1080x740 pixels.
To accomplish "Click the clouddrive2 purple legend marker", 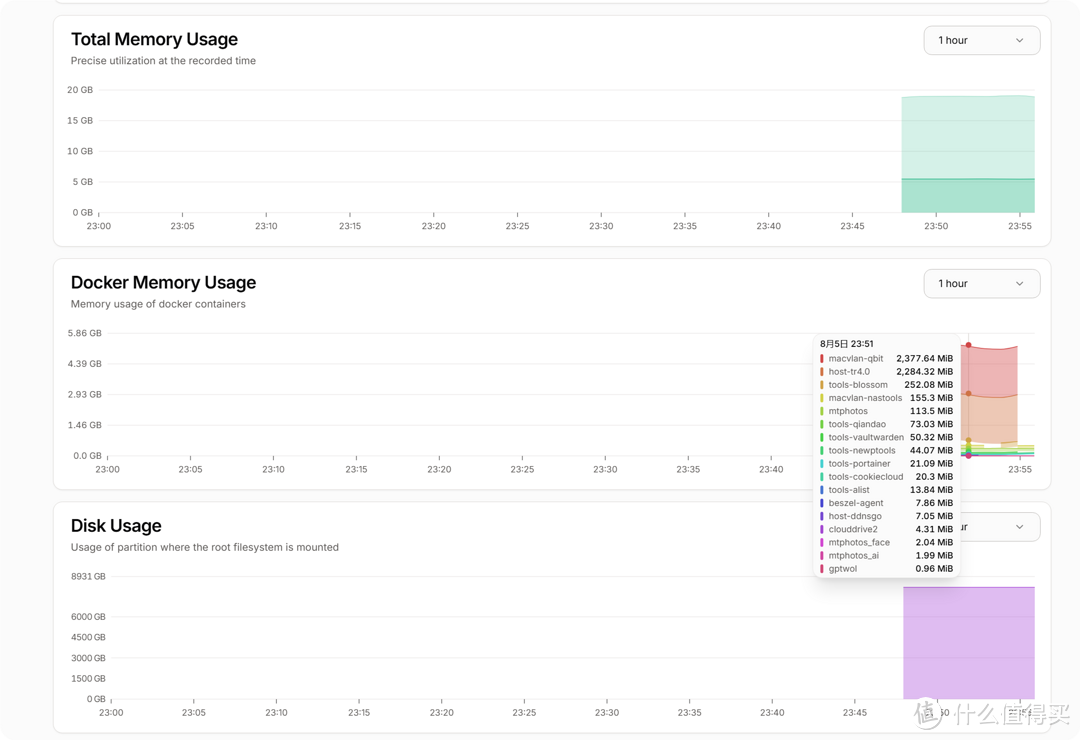I will [822, 528].
